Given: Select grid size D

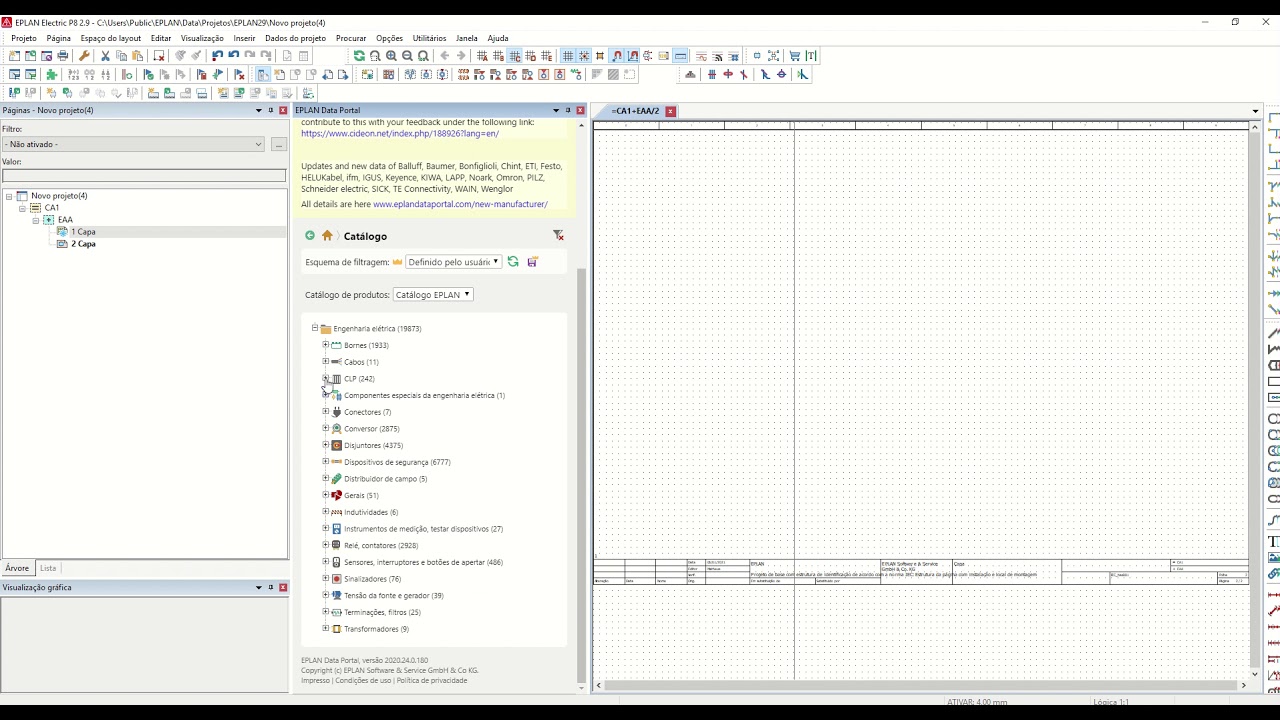Looking at the screenshot, I should (x=531, y=56).
